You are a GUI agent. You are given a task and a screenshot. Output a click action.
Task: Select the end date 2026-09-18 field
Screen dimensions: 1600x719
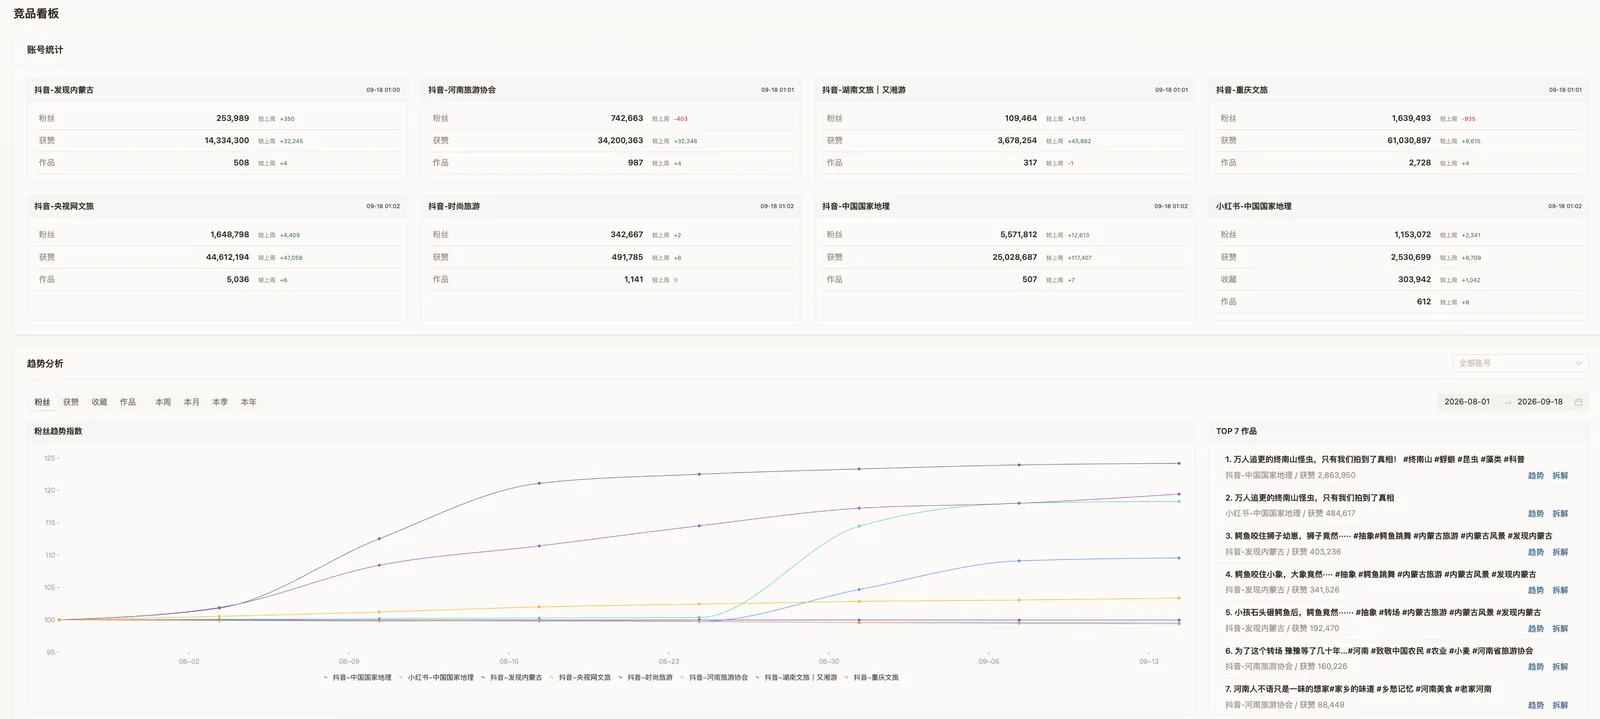(x=1539, y=402)
